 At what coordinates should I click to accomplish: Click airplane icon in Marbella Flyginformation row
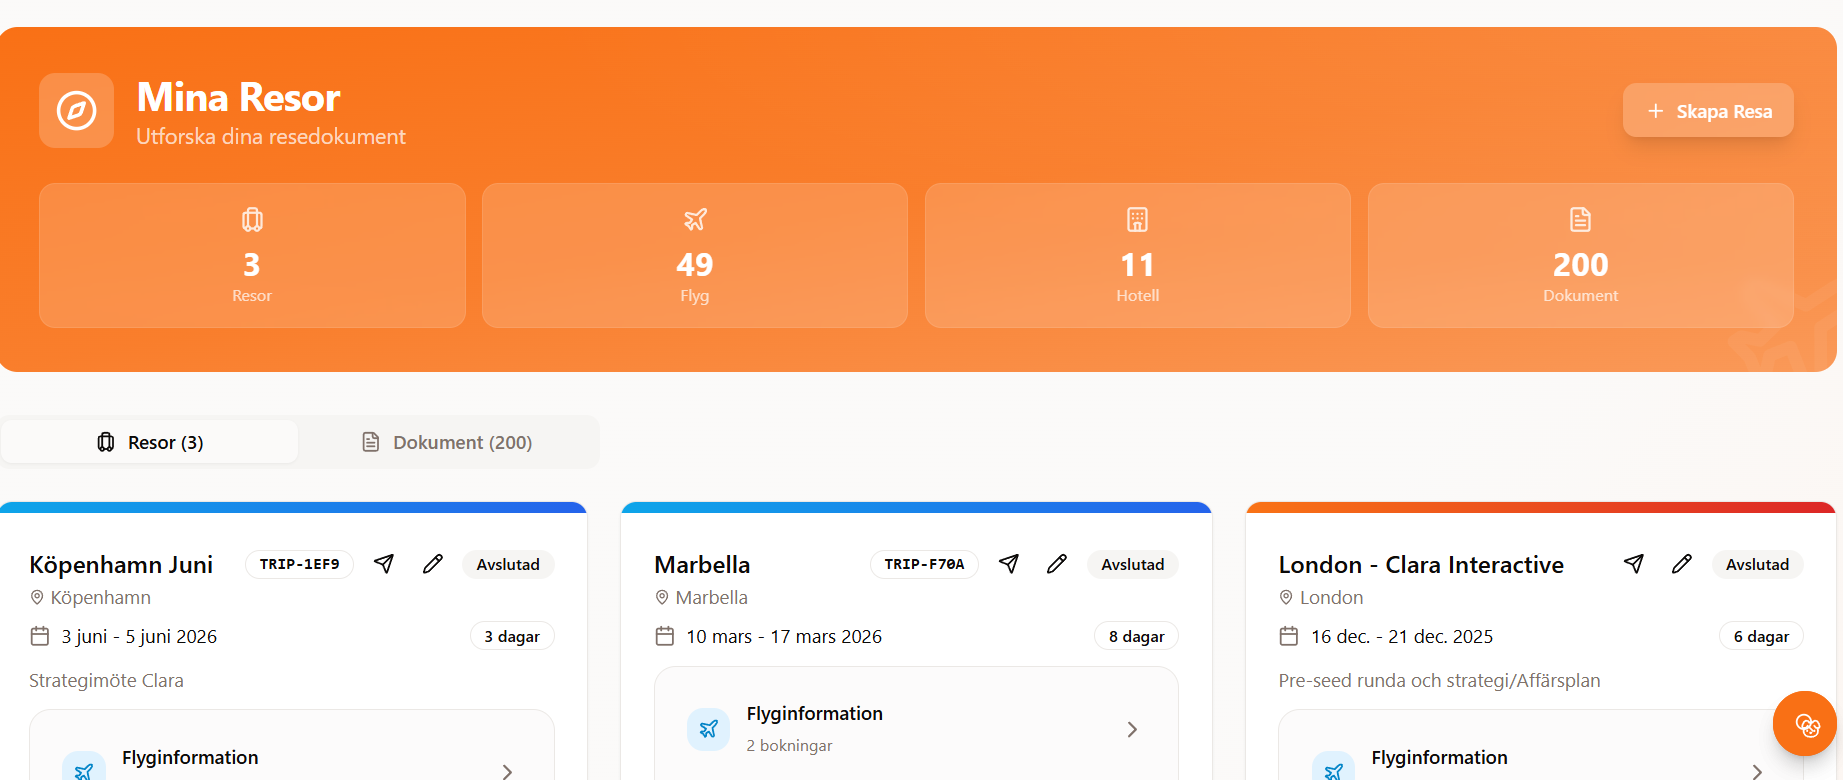tap(709, 729)
